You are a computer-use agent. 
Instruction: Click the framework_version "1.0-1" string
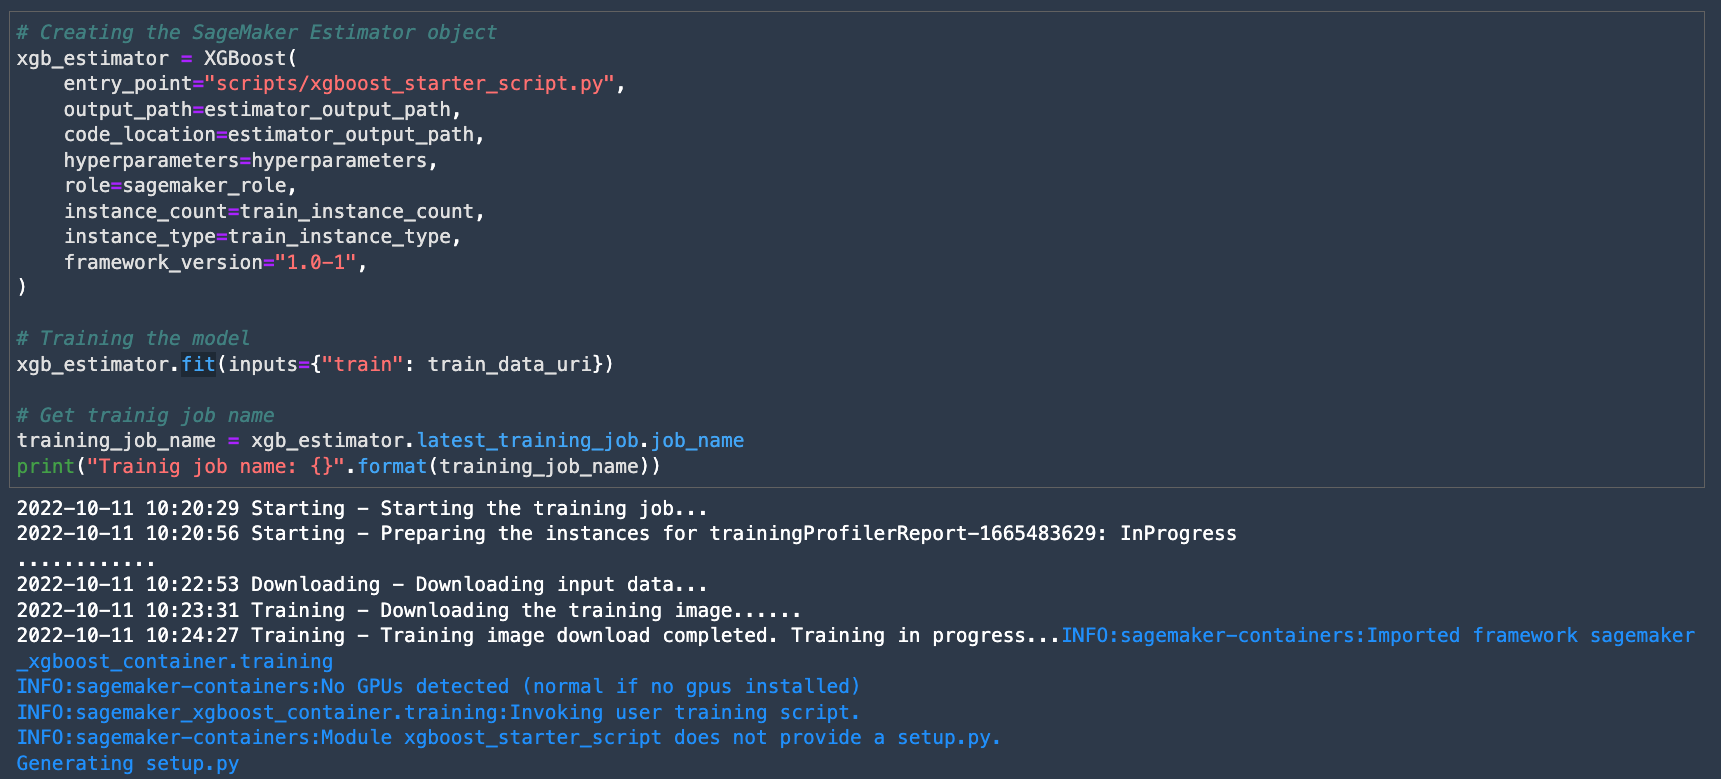pos(316,263)
